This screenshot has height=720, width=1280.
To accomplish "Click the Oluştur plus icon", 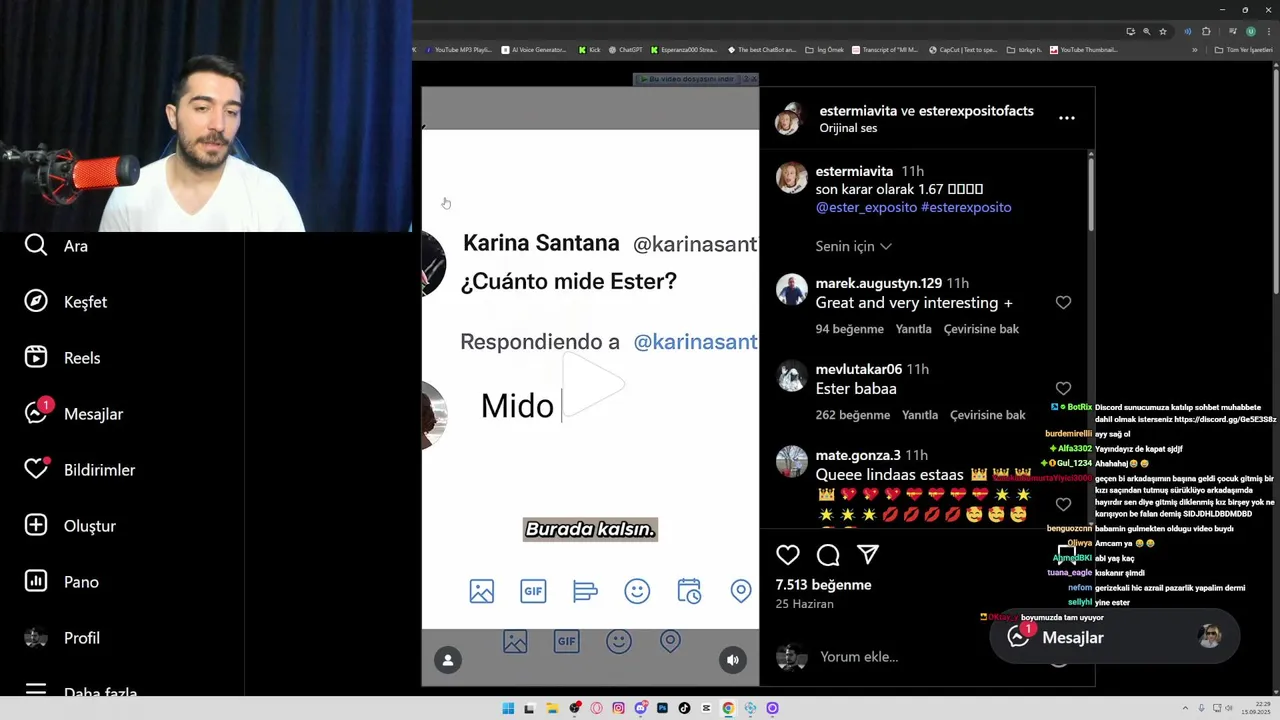I will pos(36,525).
